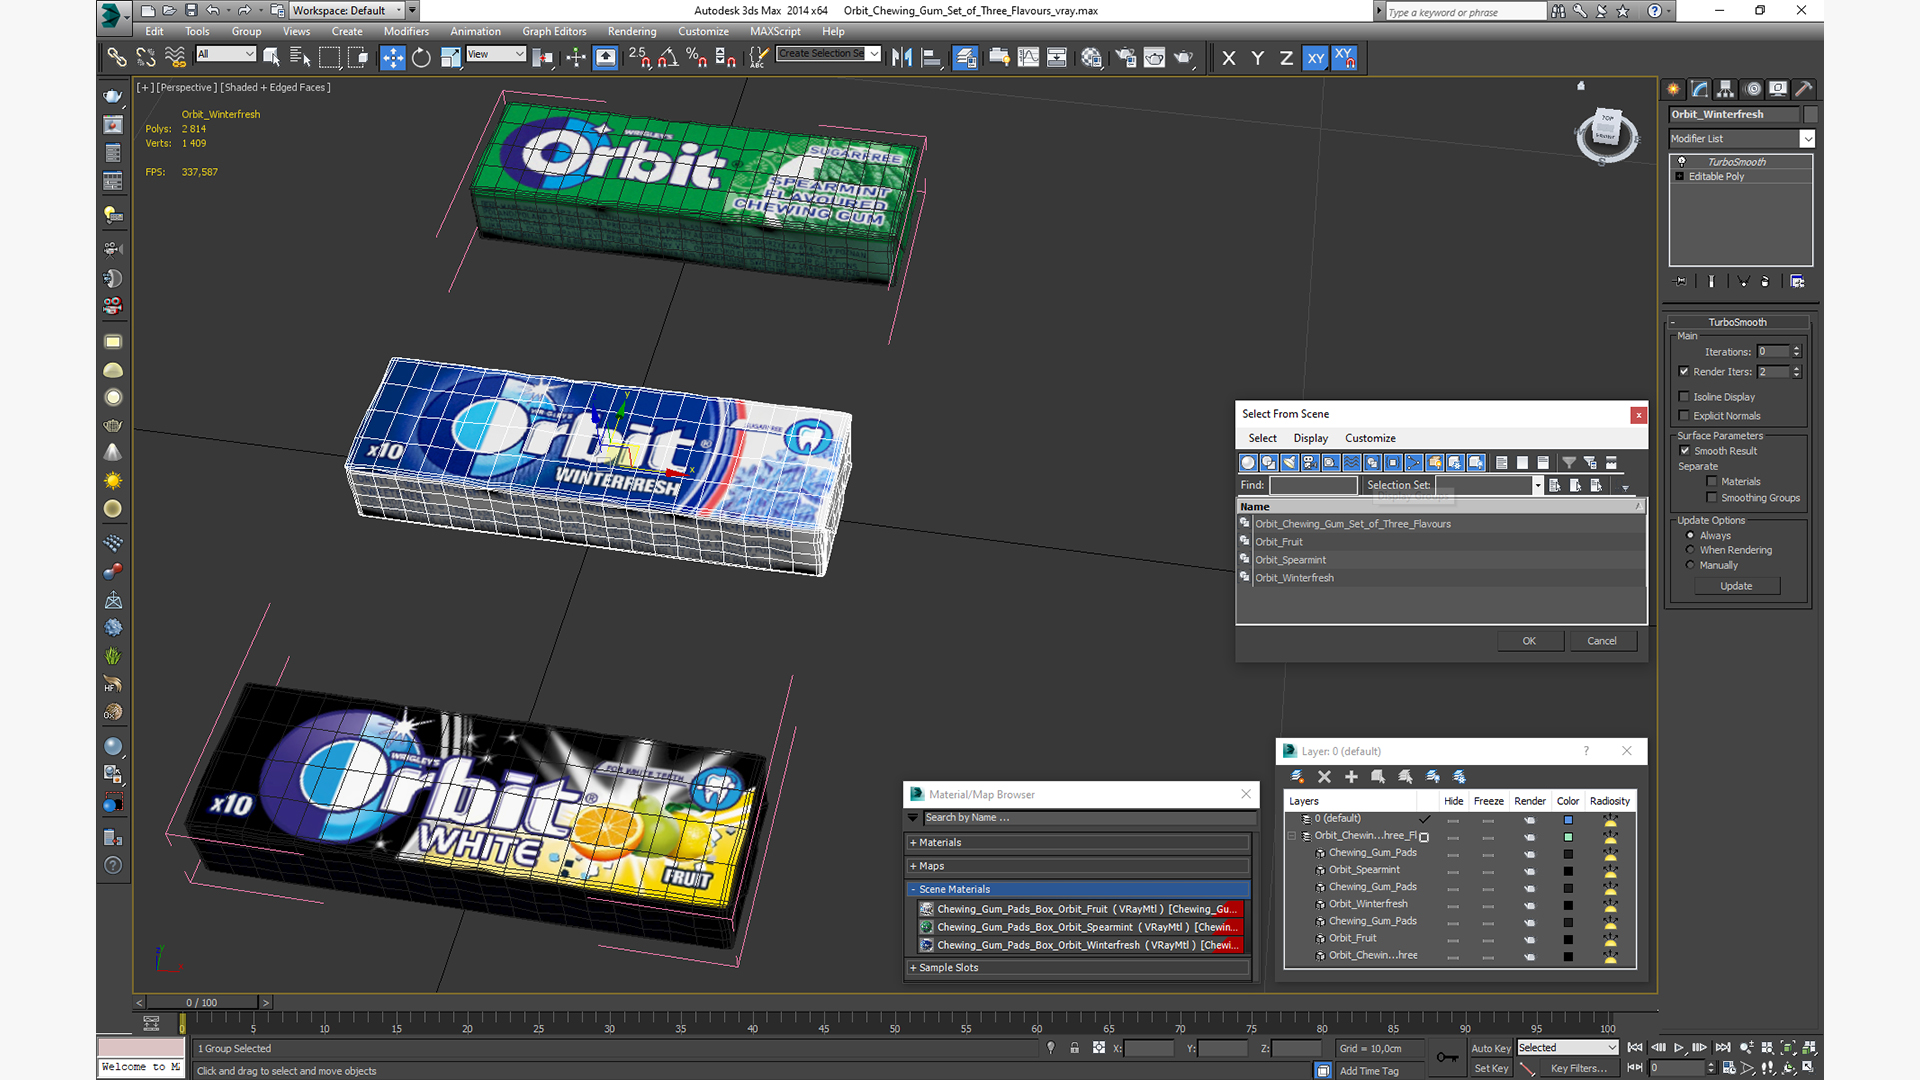Select the Select and Move tool
This screenshot has width=1920, height=1080.
point(392,58)
